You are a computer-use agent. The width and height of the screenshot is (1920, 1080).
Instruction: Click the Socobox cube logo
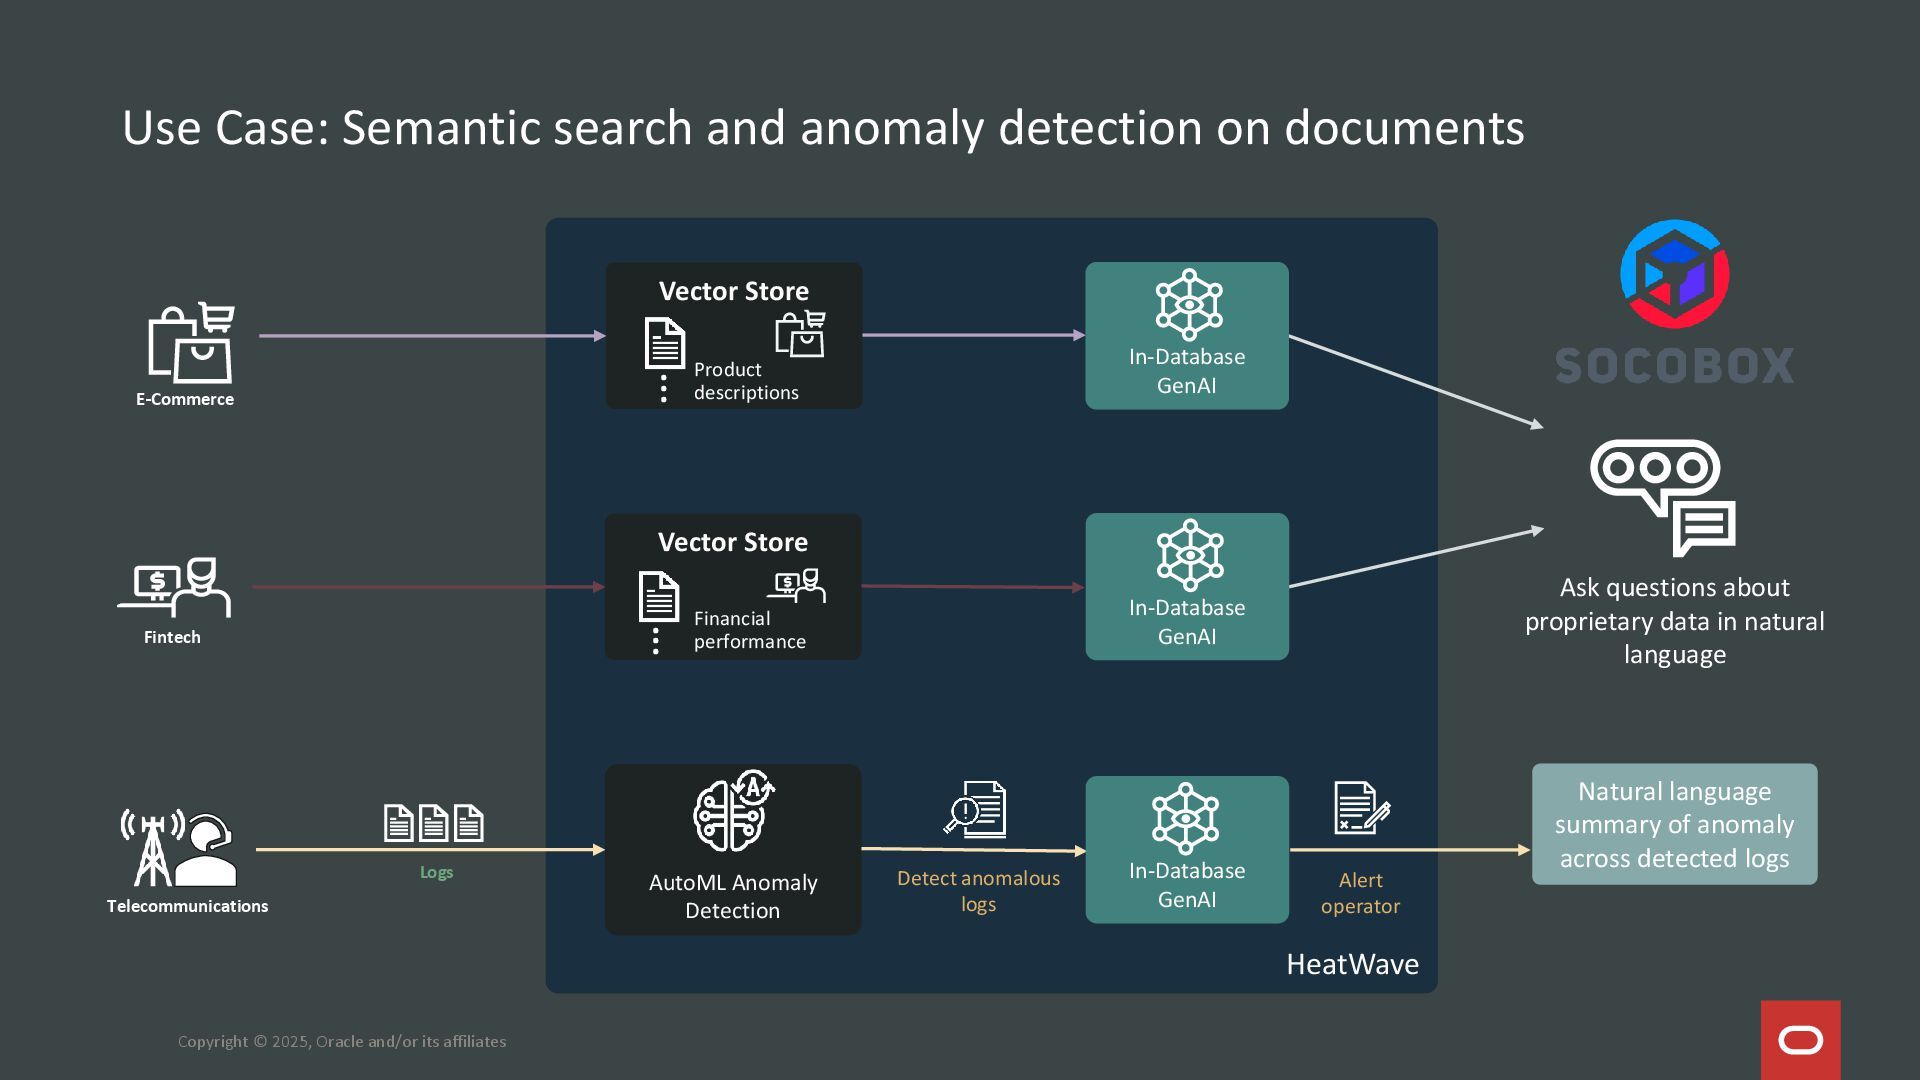tap(1674, 274)
